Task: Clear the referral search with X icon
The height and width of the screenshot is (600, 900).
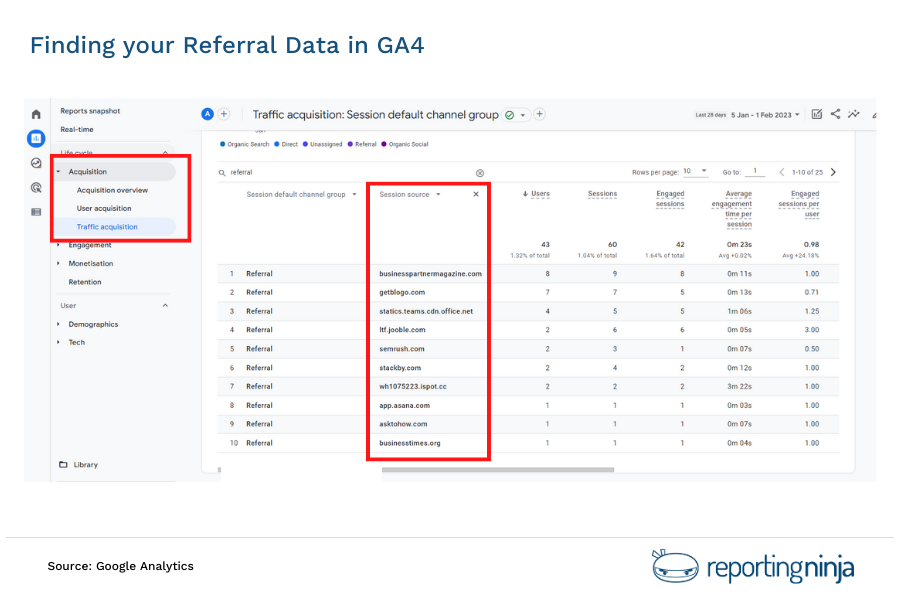Action: pyautogui.click(x=480, y=173)
